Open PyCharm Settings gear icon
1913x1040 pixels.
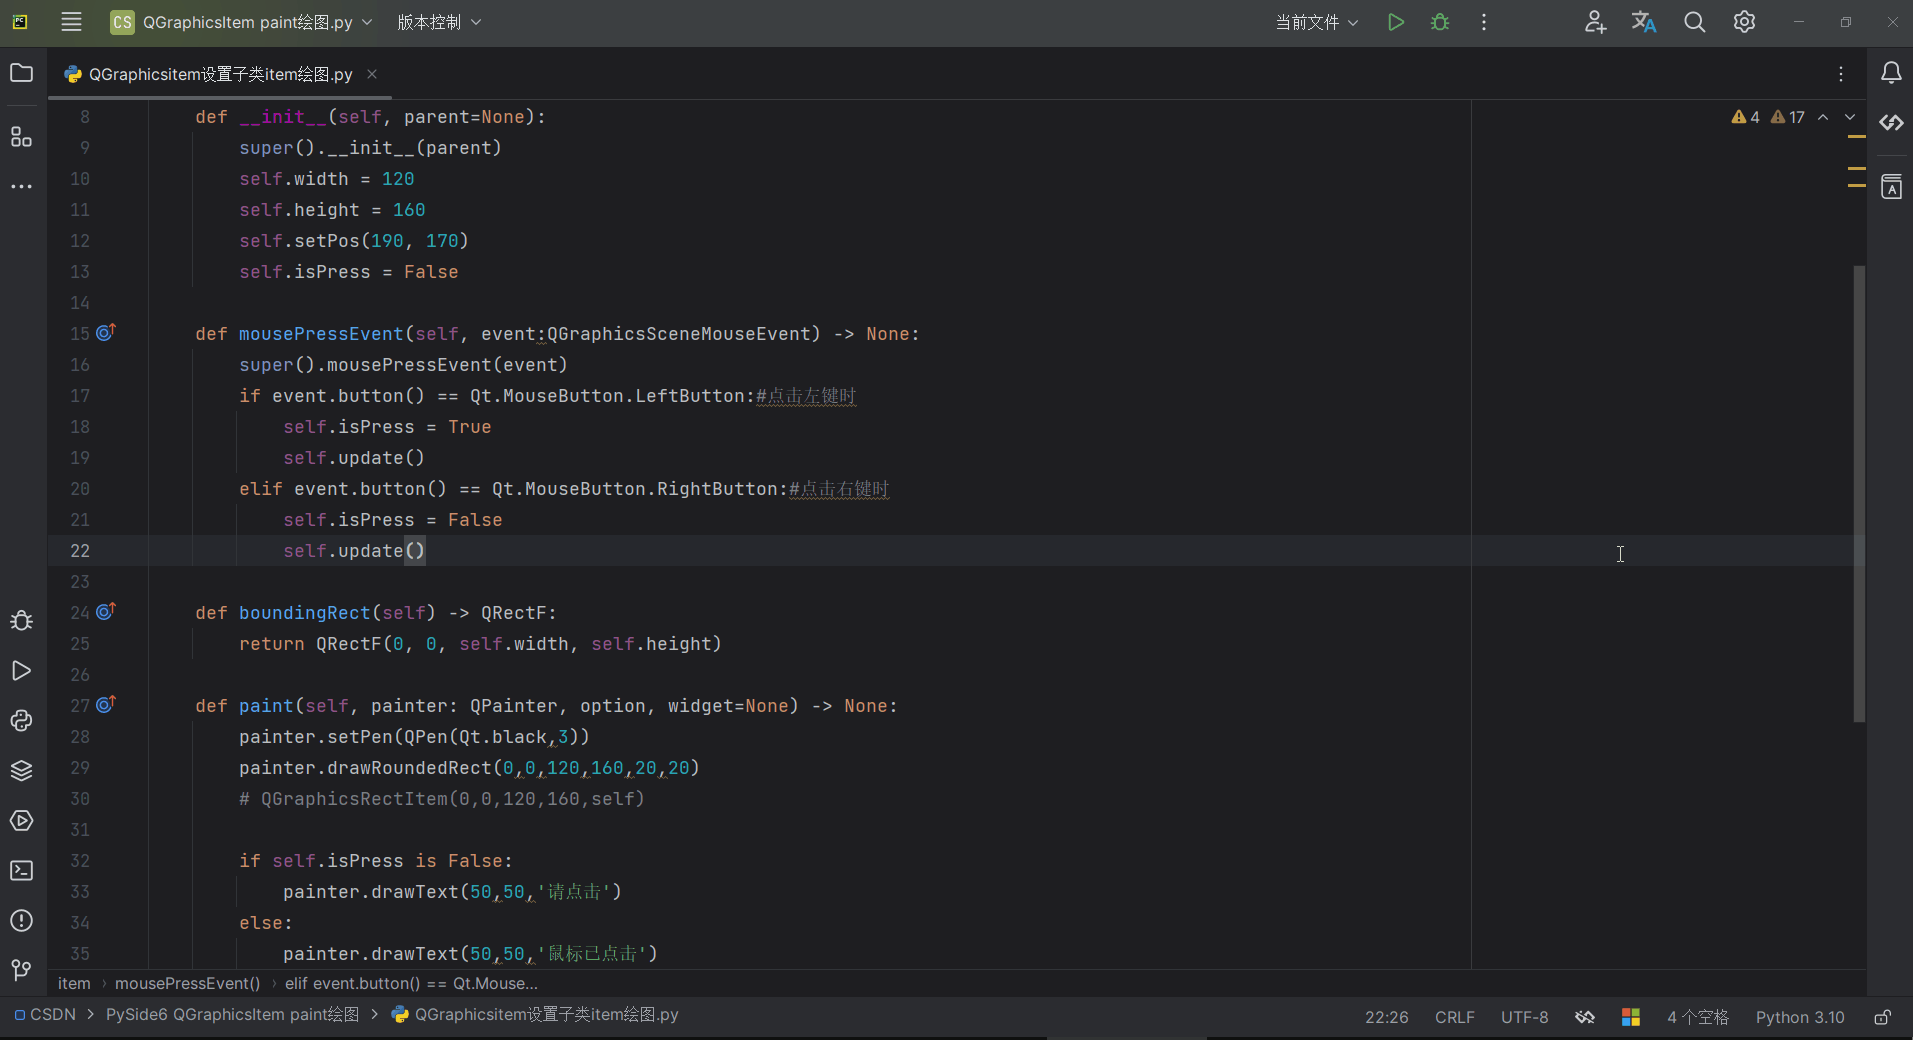[x=1745, y=21]
